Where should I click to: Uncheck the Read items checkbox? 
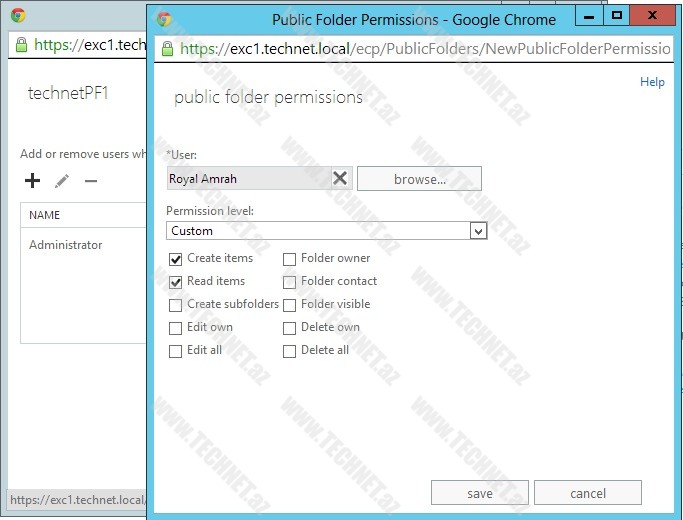(176, 282)
